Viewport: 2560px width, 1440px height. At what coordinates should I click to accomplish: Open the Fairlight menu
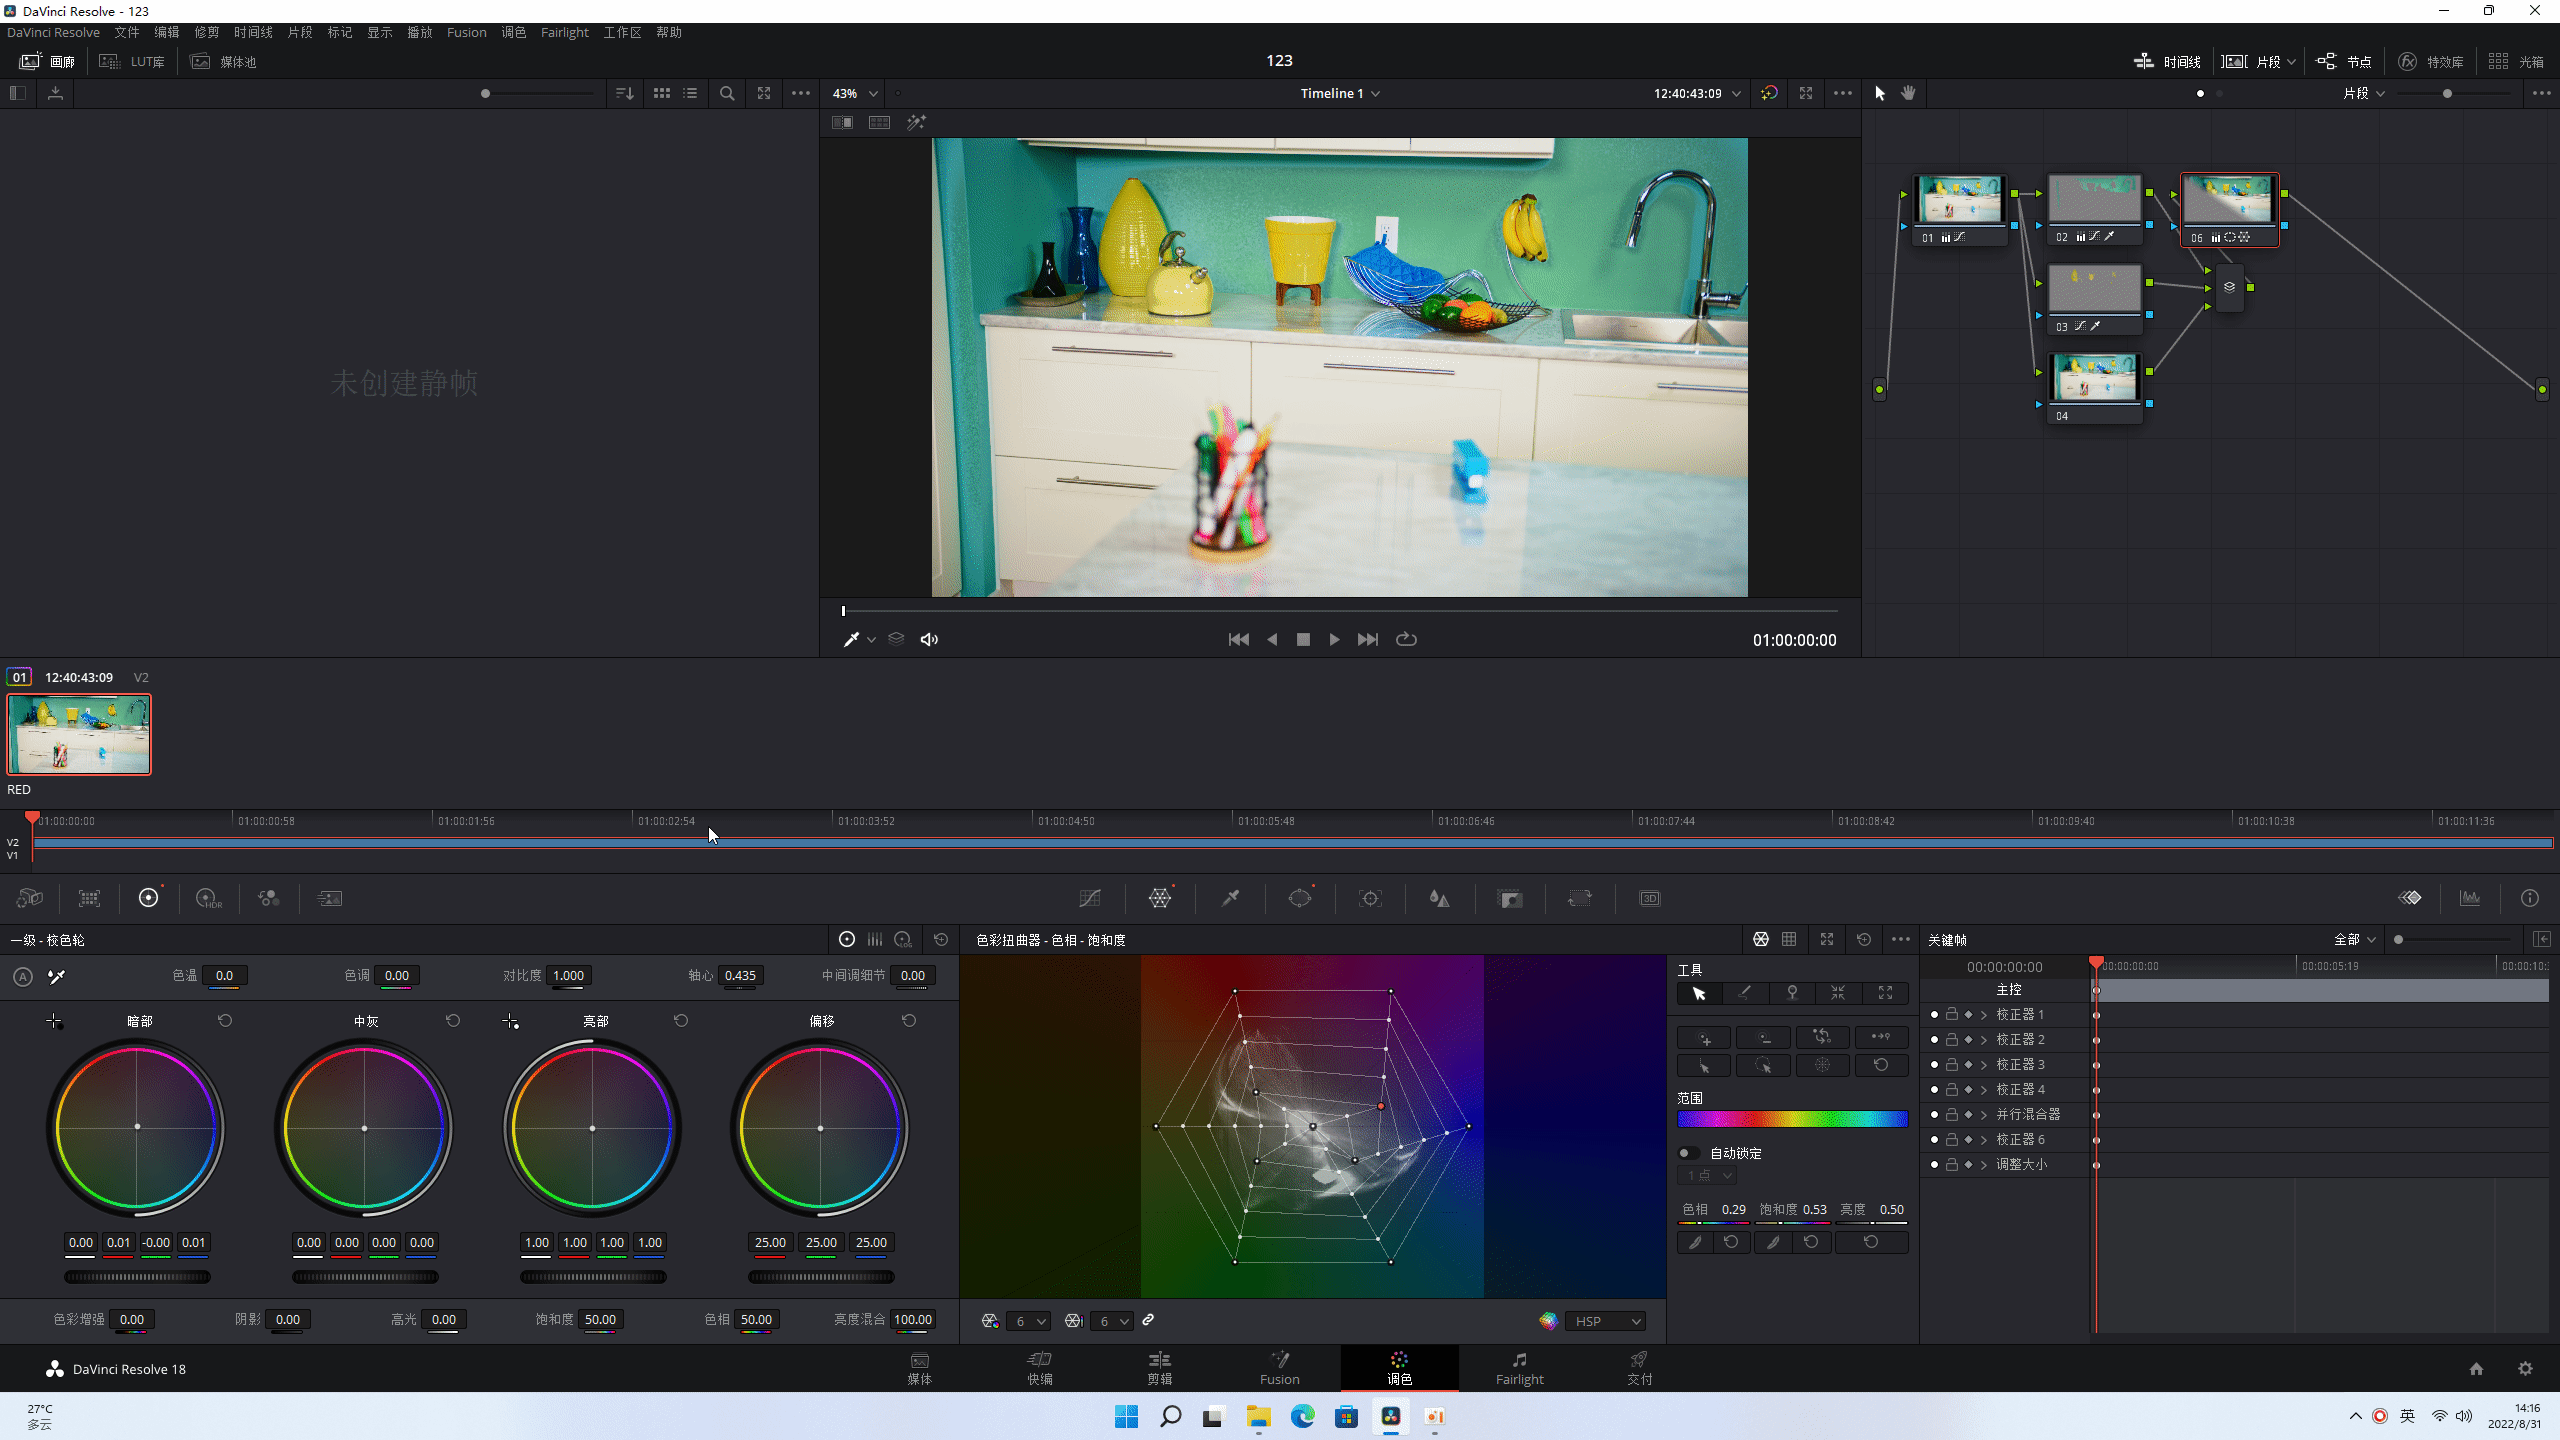564,32
